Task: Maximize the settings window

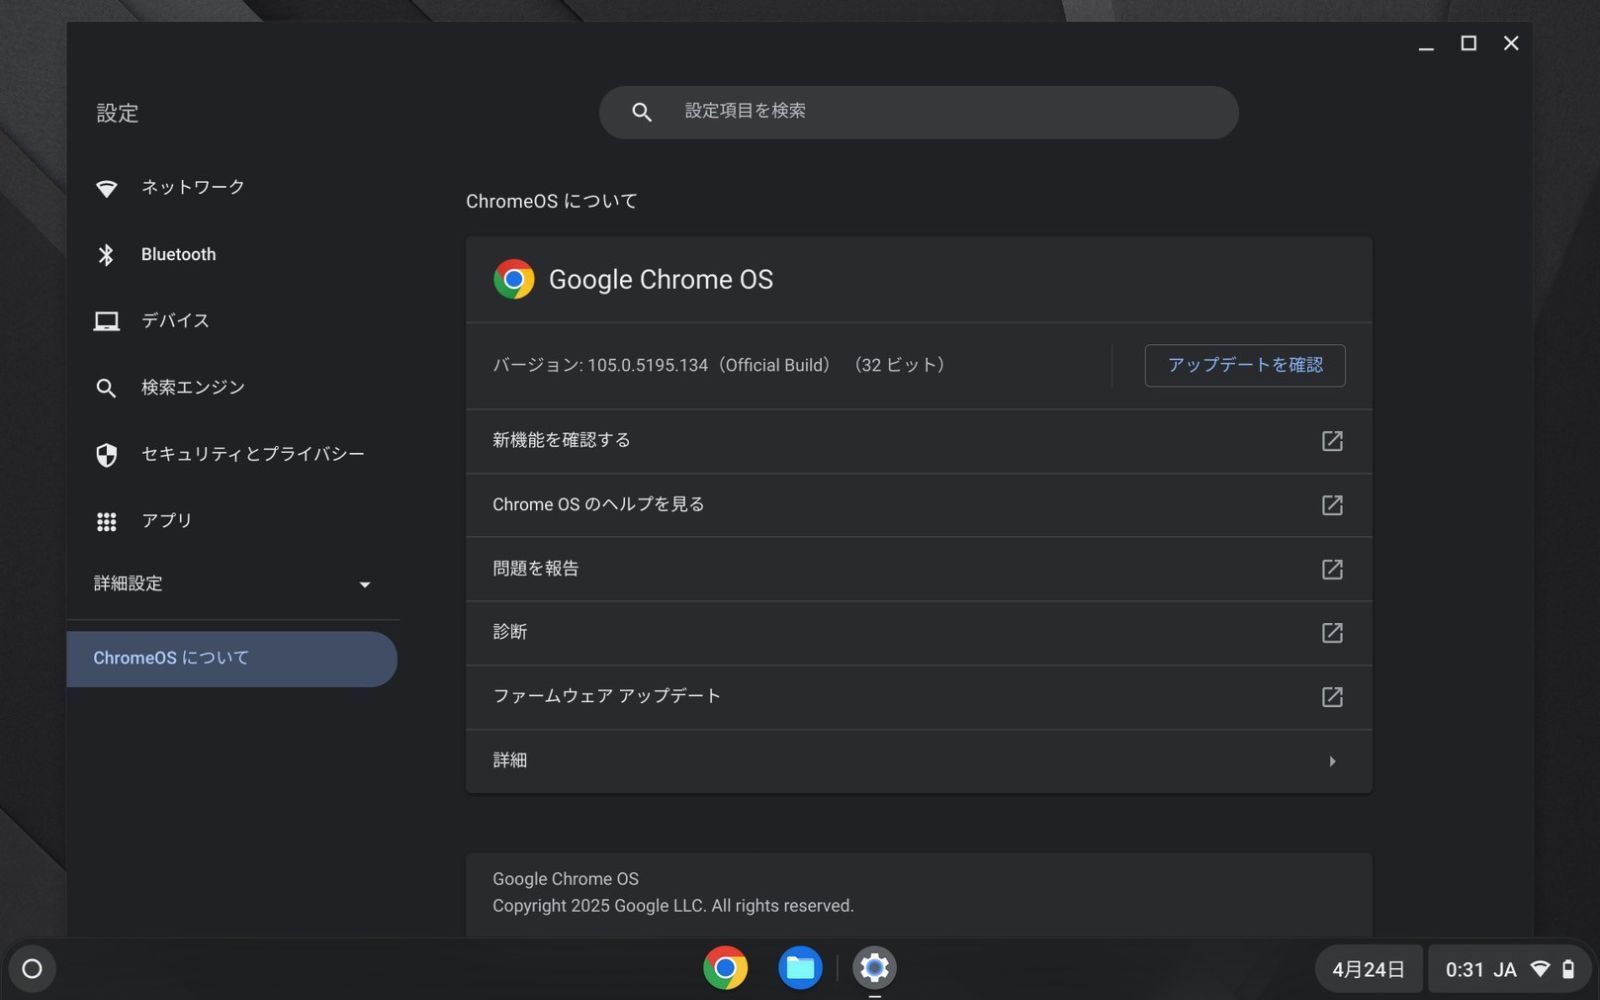Action: click(1468, 43)
